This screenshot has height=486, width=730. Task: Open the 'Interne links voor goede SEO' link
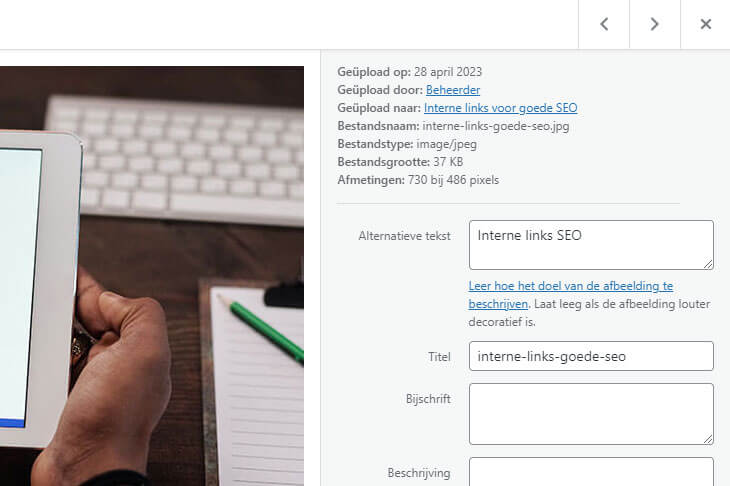(x=500, y=108)
